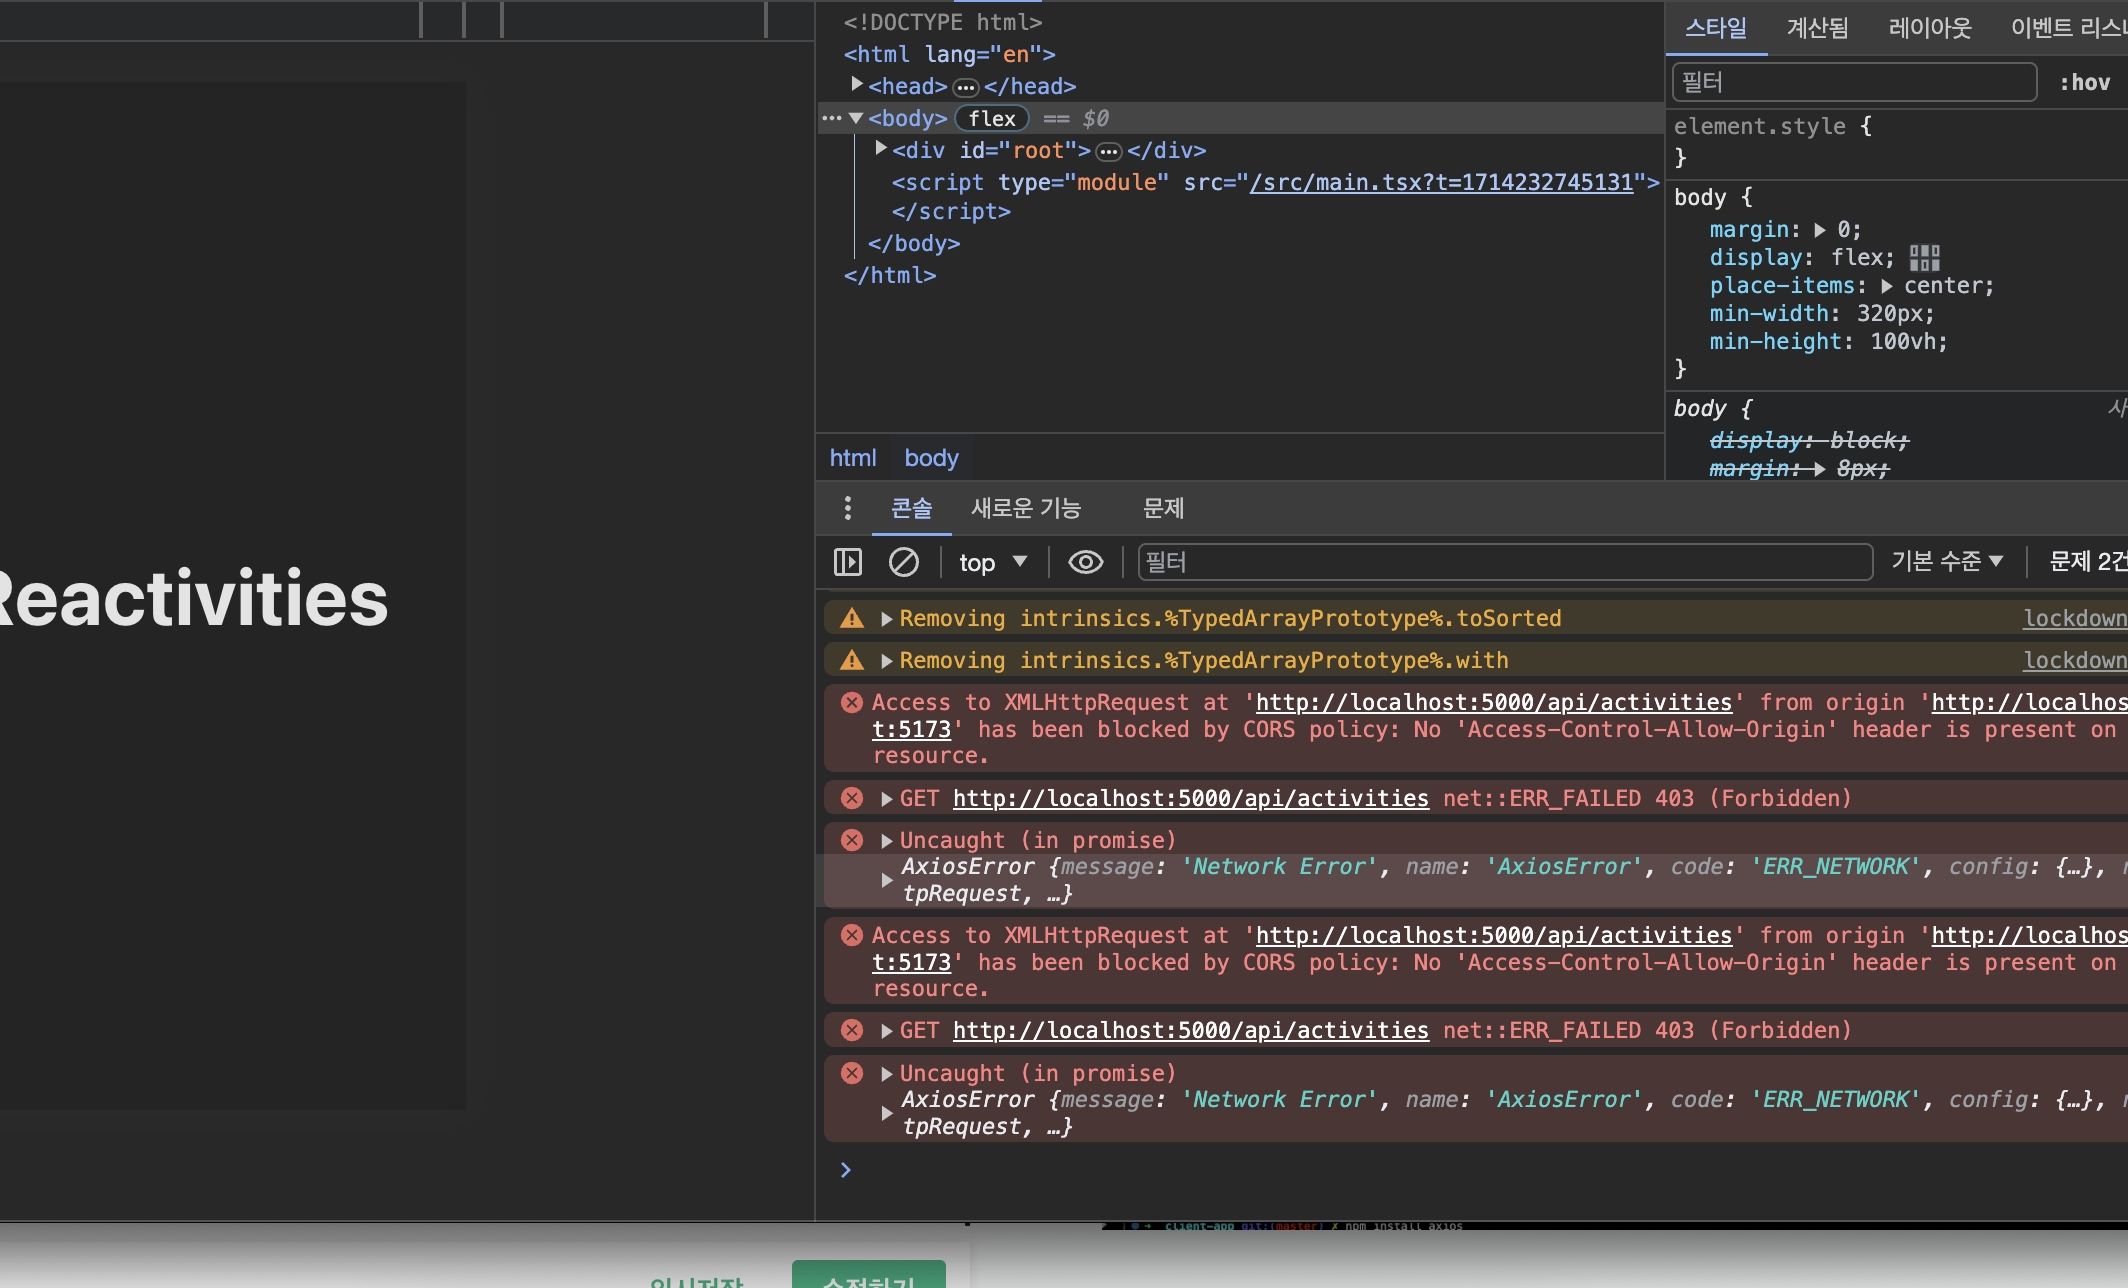Toggle :hov element state panel
The height and width of the screenshot is (1288, 2128).
point(2085,82)
